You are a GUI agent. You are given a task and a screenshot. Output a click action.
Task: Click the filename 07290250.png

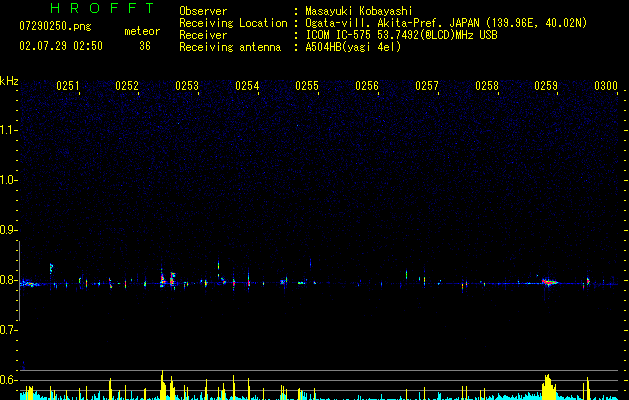point(55,27)
